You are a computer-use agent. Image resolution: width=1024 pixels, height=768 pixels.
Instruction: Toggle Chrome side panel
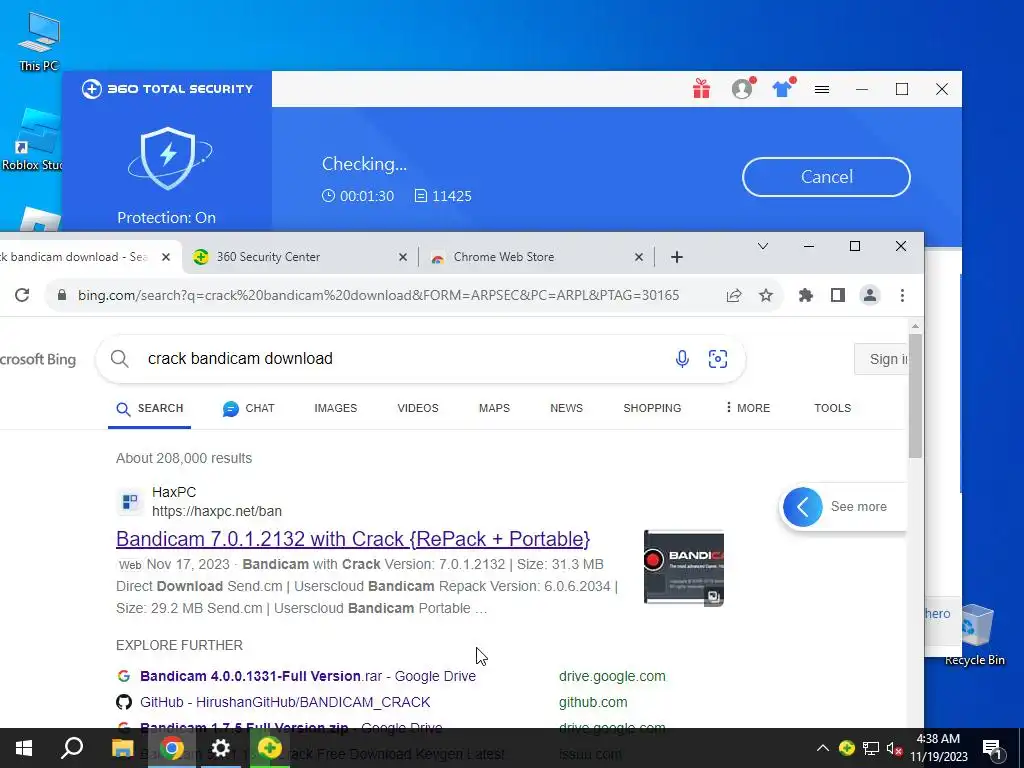click(838, 295)
